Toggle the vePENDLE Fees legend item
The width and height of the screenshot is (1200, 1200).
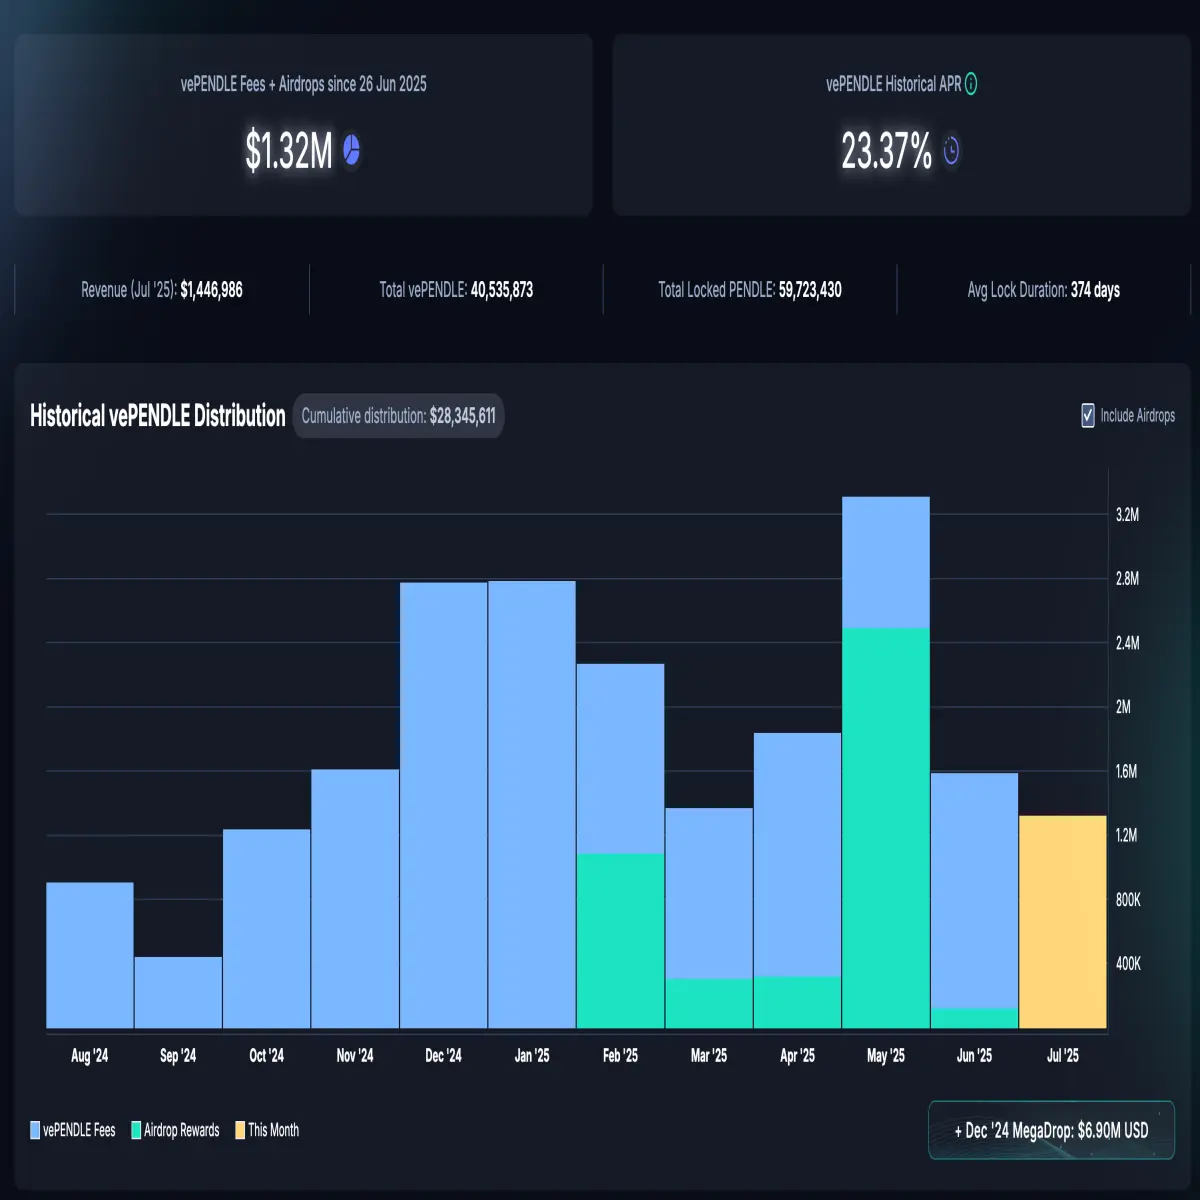pyautogui.click(x=72, y=1130)
